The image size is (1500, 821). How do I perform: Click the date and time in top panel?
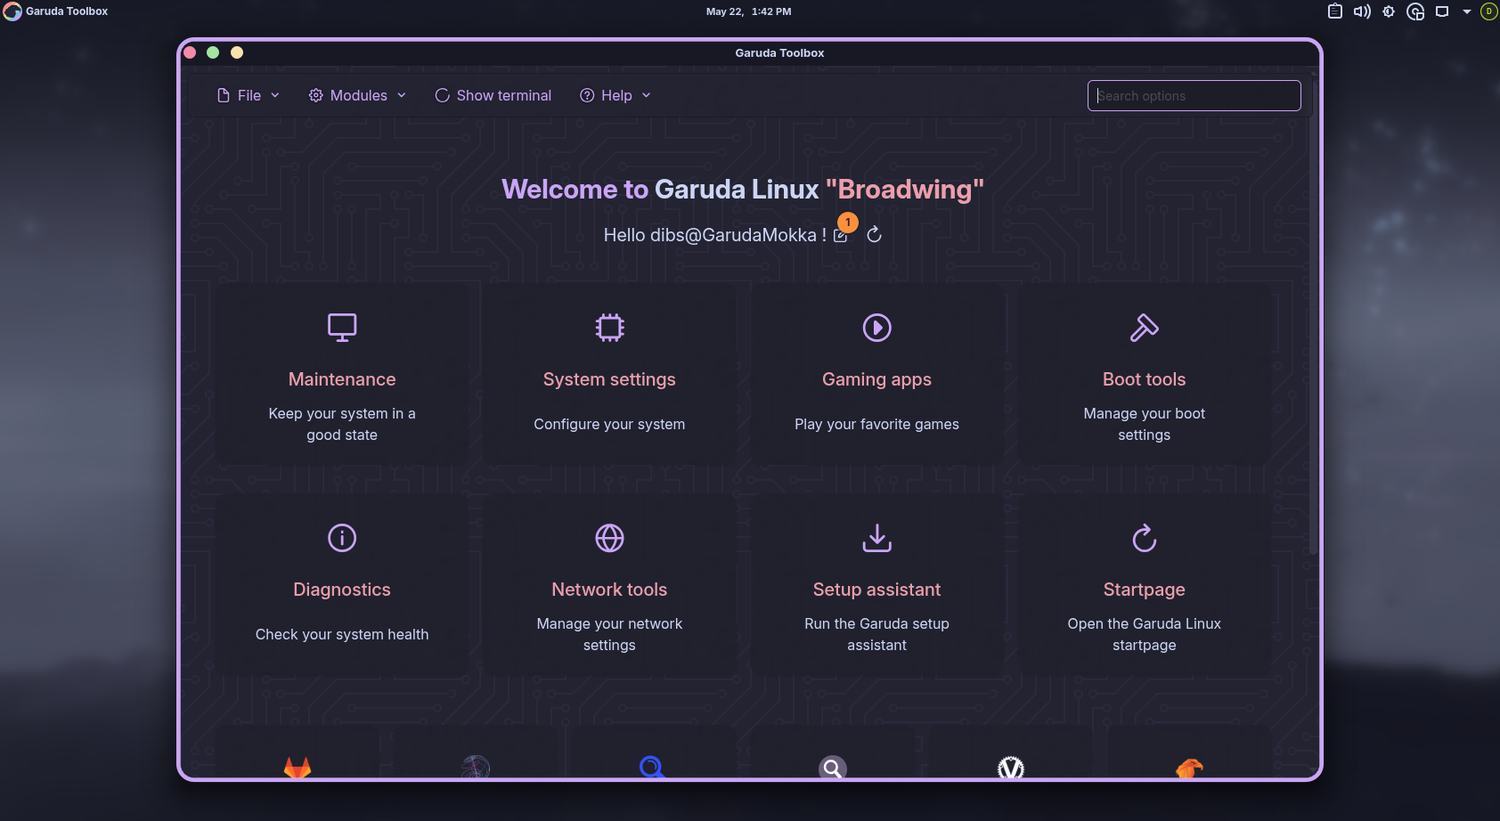click(x=748, y=12)
